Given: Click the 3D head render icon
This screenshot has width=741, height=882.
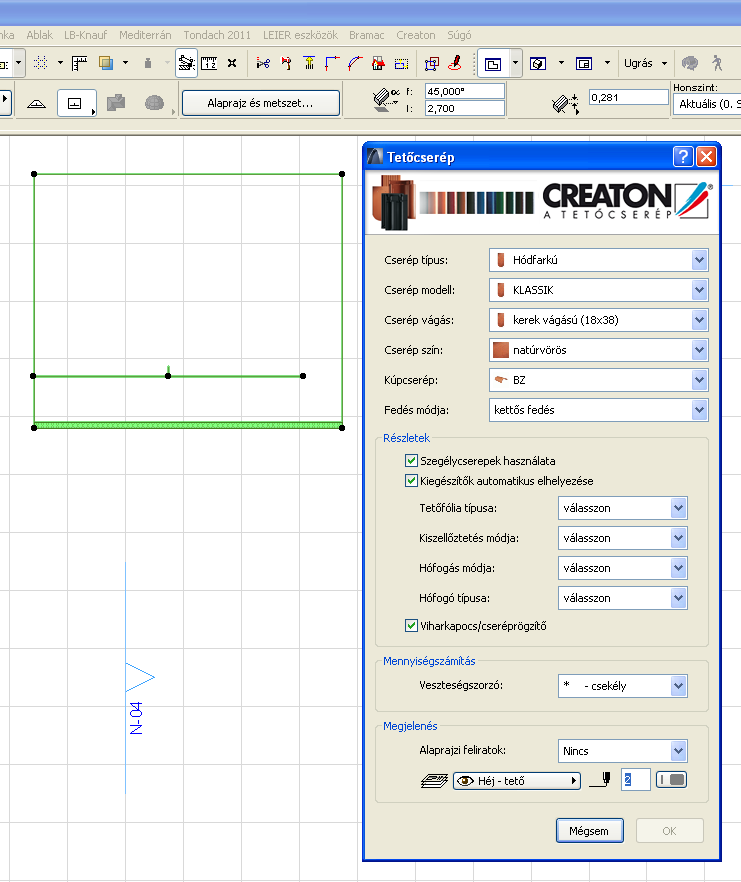Looking at the screenshot, I should point(690,63).
